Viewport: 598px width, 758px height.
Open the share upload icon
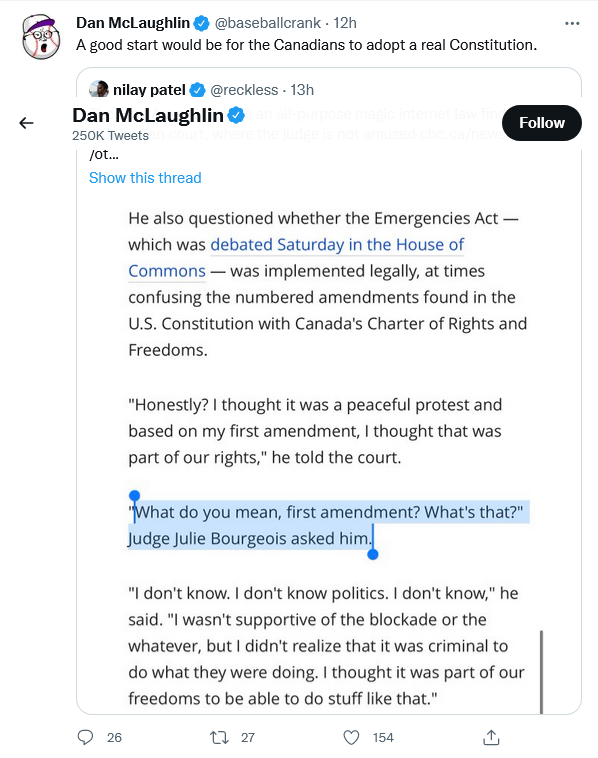coord(491,737)
